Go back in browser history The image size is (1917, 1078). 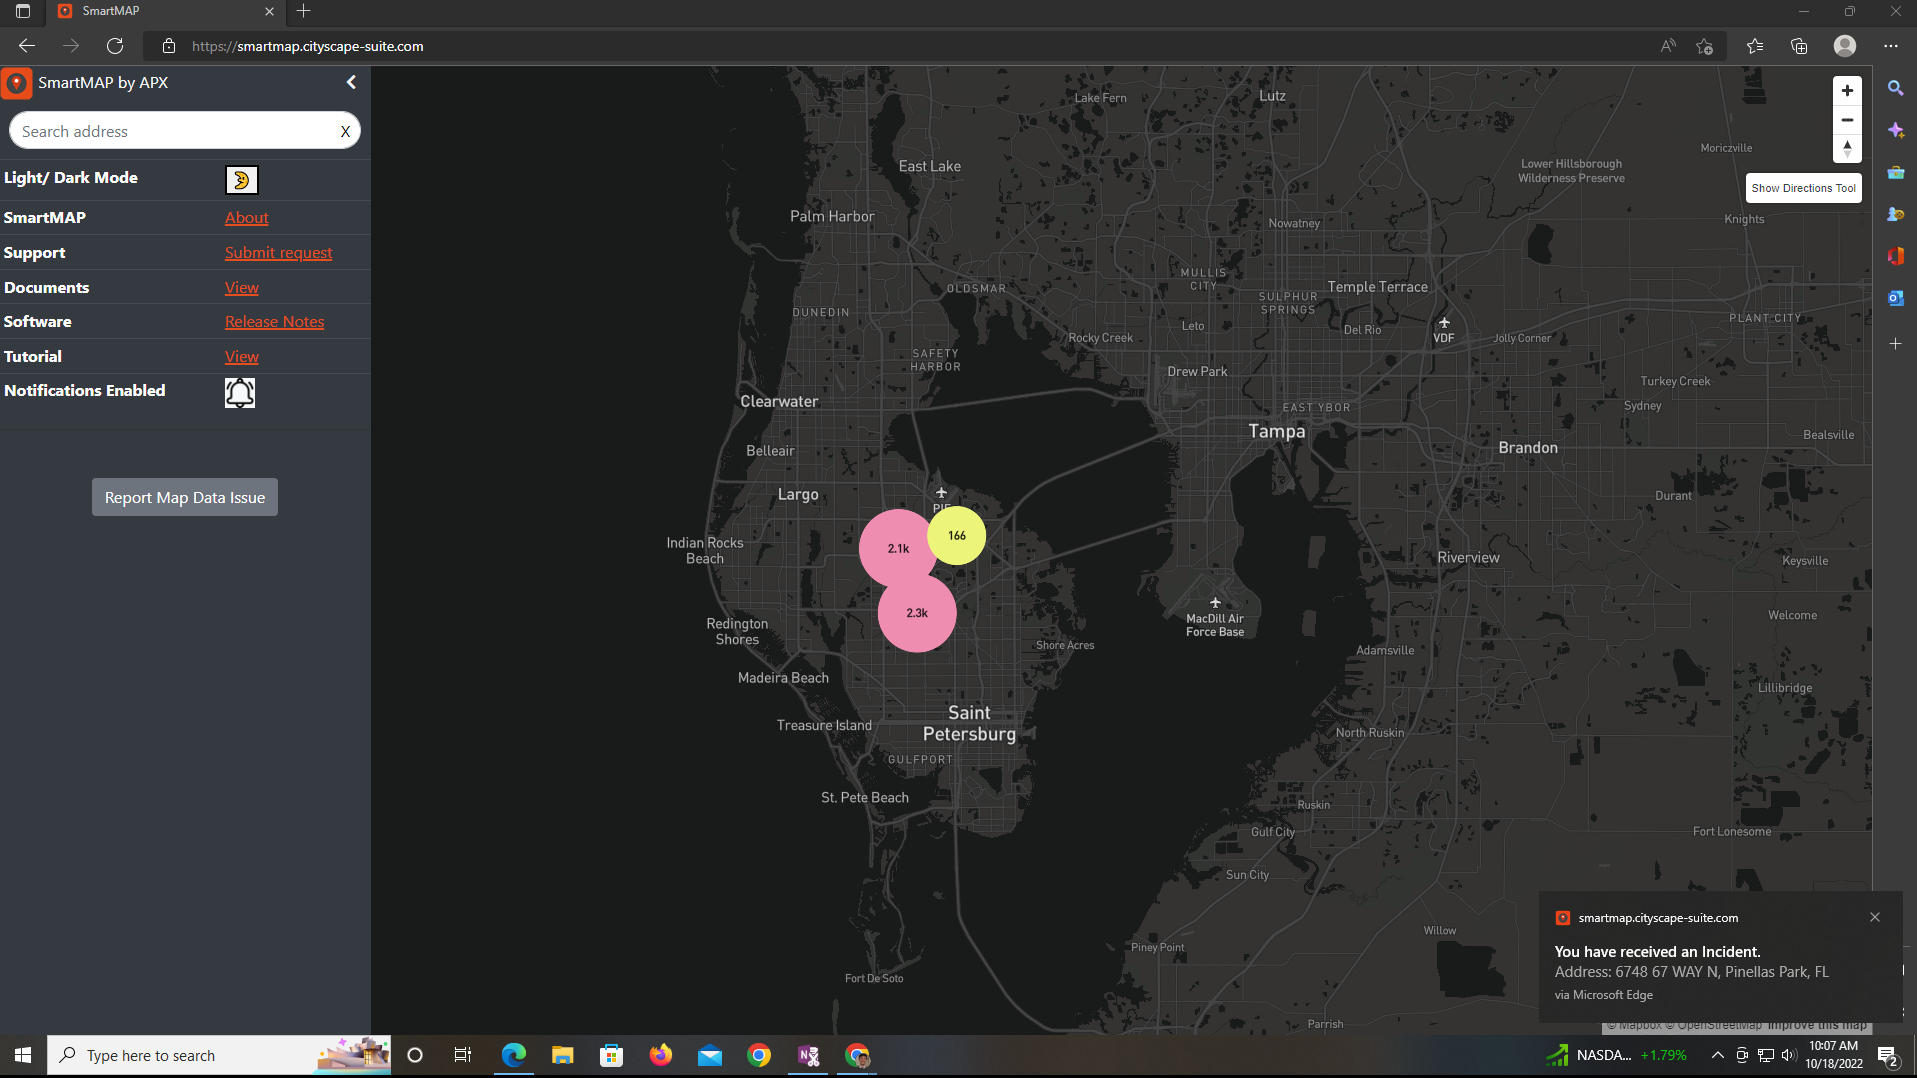coord(27,46)
